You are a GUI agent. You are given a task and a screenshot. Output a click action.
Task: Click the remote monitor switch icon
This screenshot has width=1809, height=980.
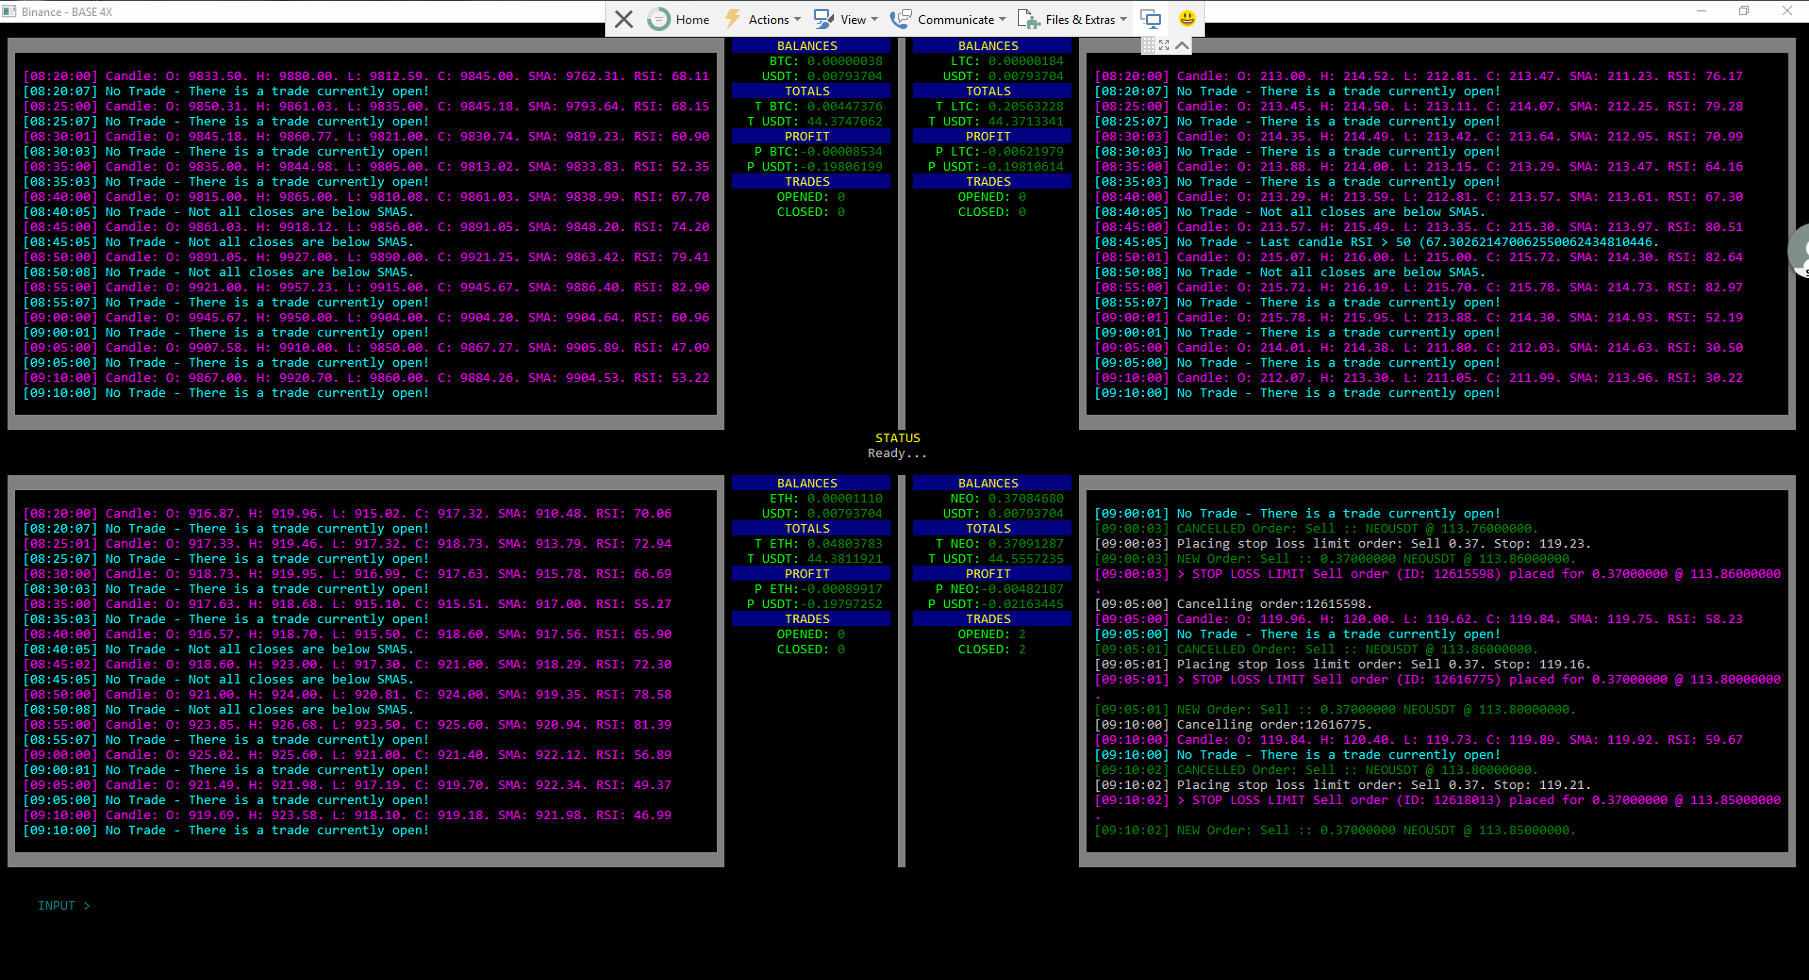[x=1151, y=19]
